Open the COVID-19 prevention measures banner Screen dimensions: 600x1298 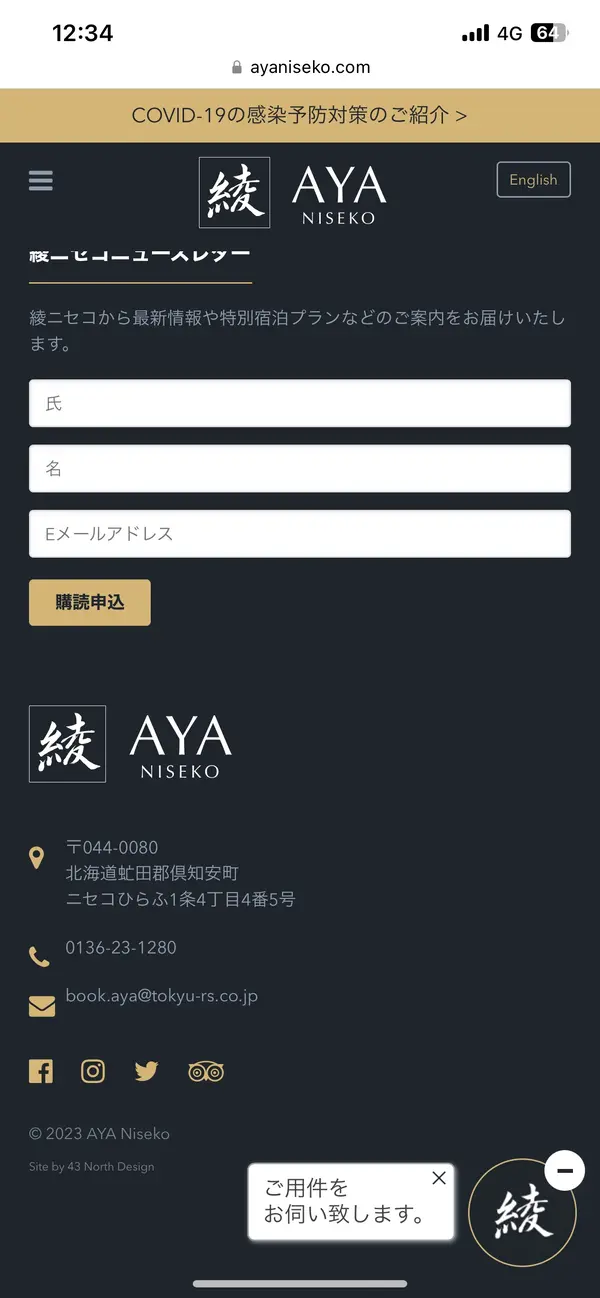300,115
